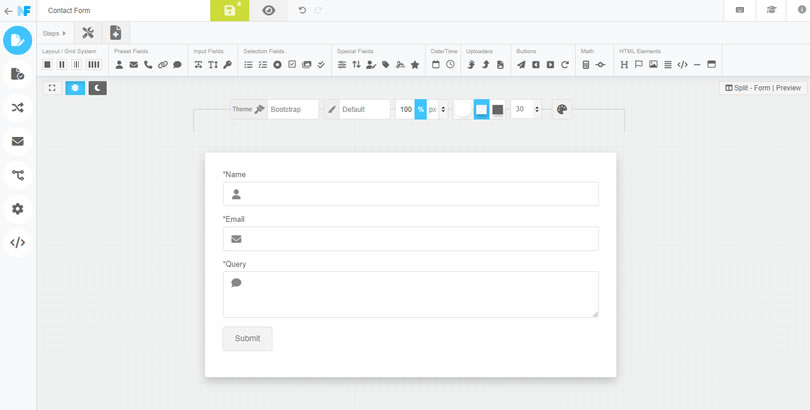Viewport: 810px width, 410px height.
Task: Go back using left arrow
Action: click(x=8, y=10)
